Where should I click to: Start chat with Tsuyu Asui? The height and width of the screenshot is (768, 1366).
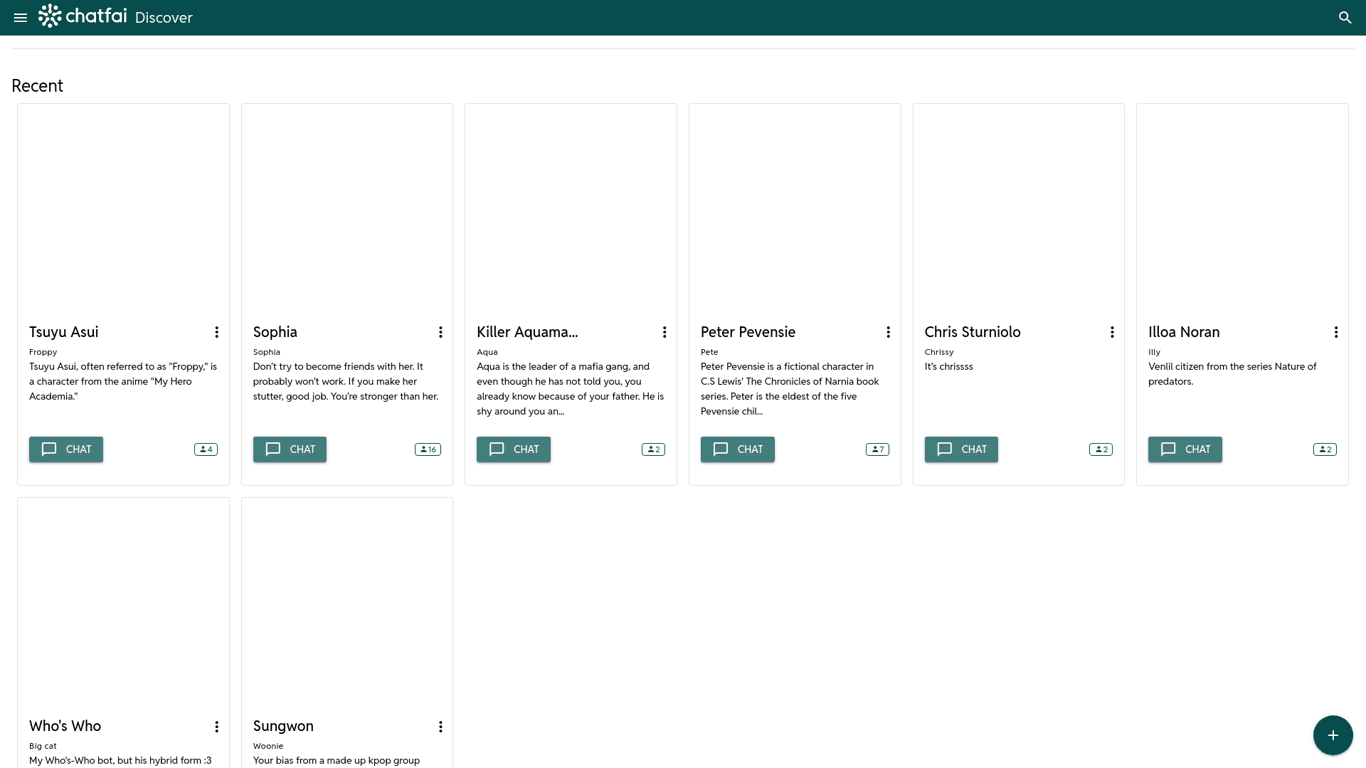point(66,449)
